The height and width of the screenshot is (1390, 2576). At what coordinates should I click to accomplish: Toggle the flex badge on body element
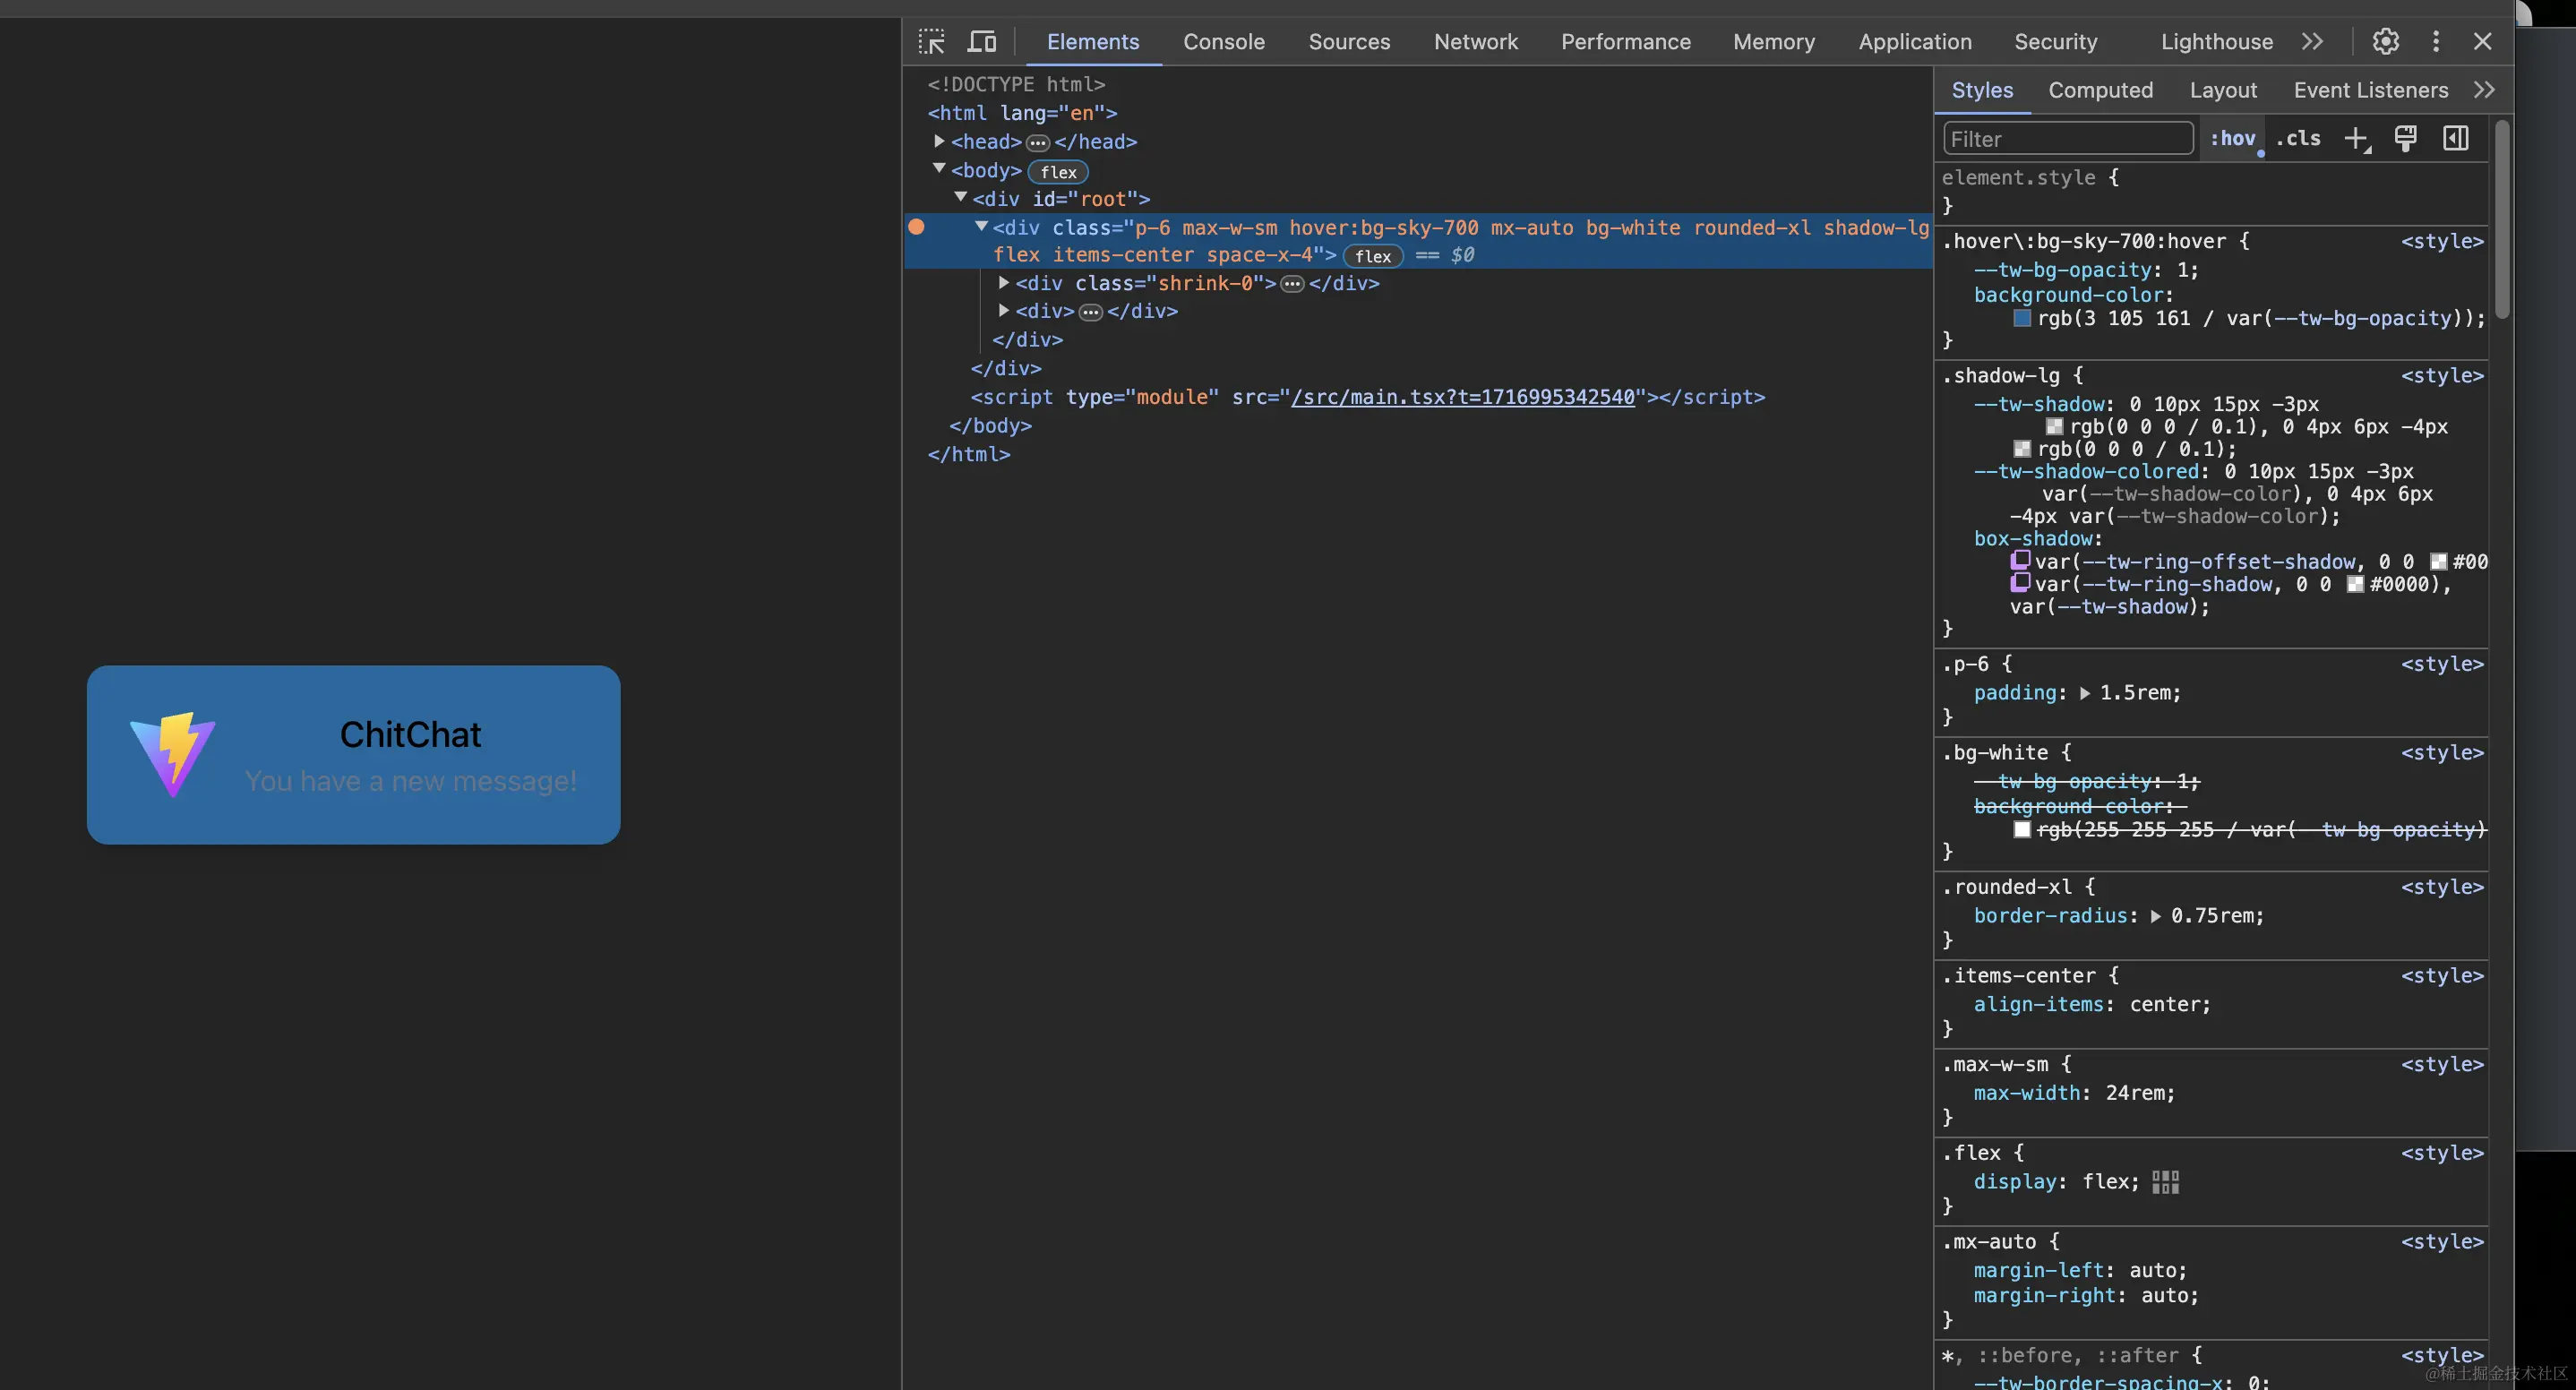1058,172
